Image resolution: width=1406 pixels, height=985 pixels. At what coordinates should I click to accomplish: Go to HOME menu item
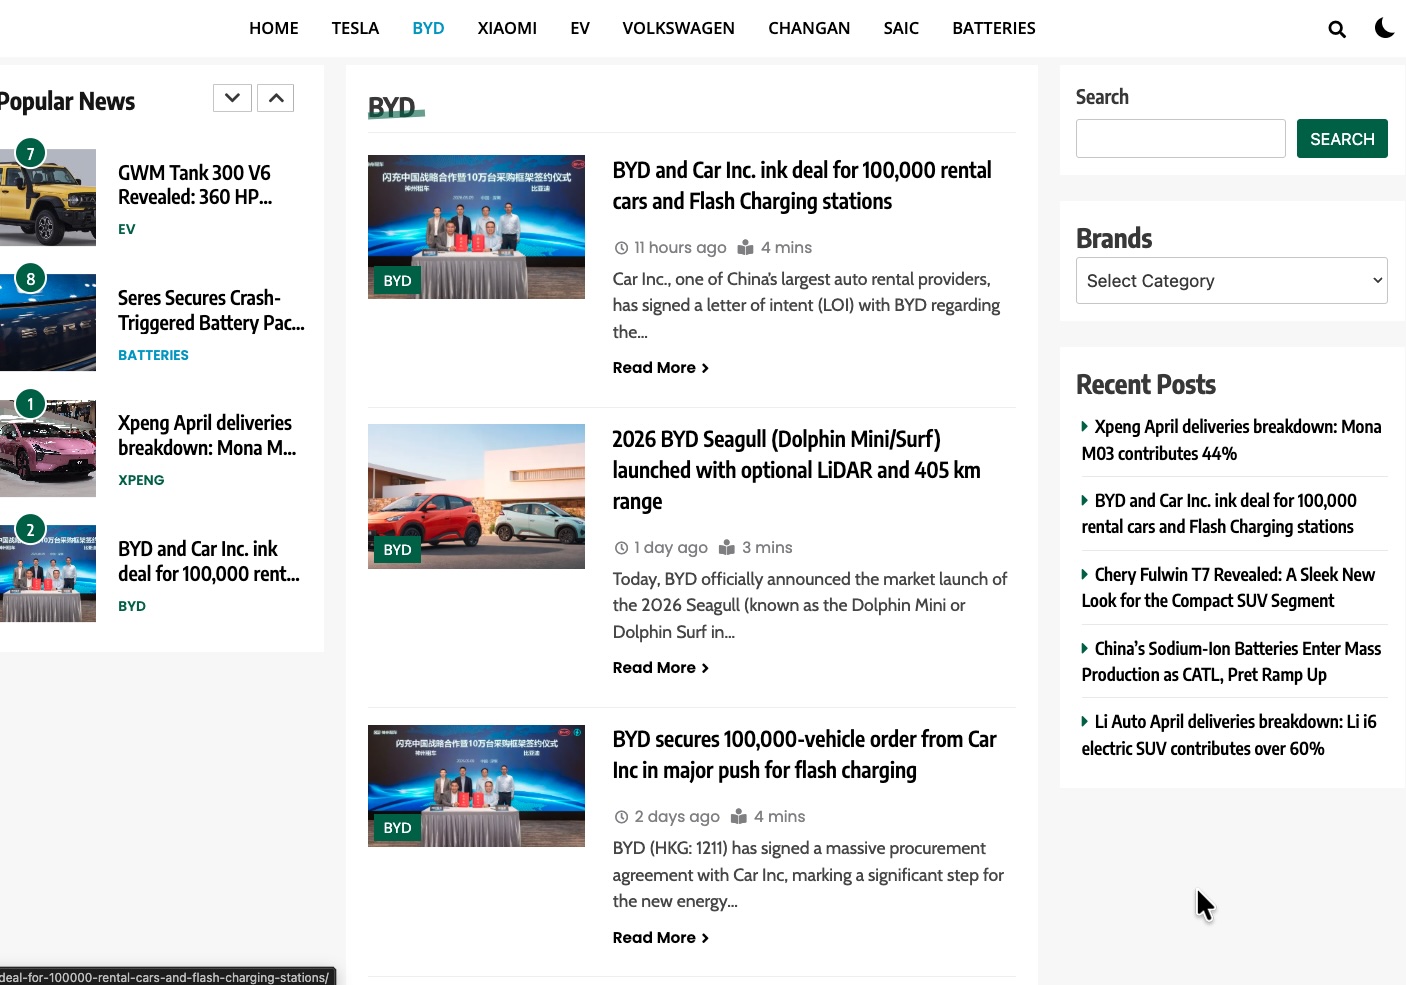(274, 28)
